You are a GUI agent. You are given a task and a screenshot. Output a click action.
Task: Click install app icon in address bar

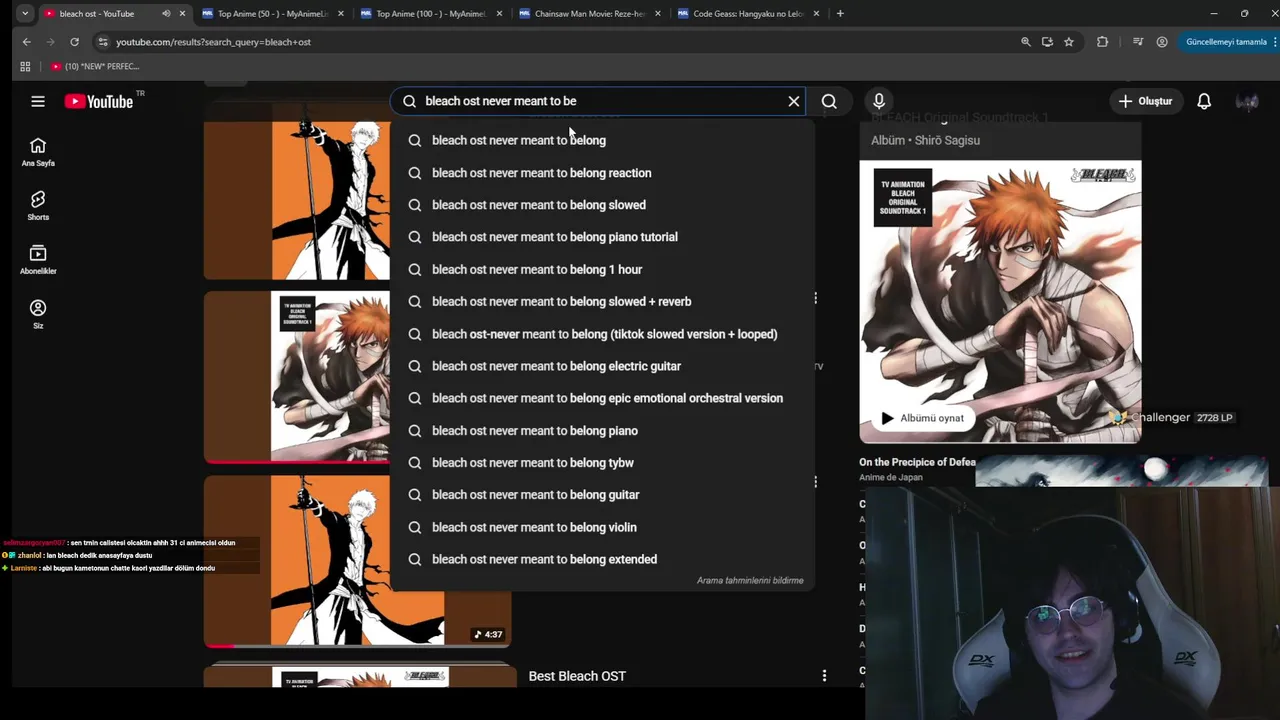point(1047,42)
